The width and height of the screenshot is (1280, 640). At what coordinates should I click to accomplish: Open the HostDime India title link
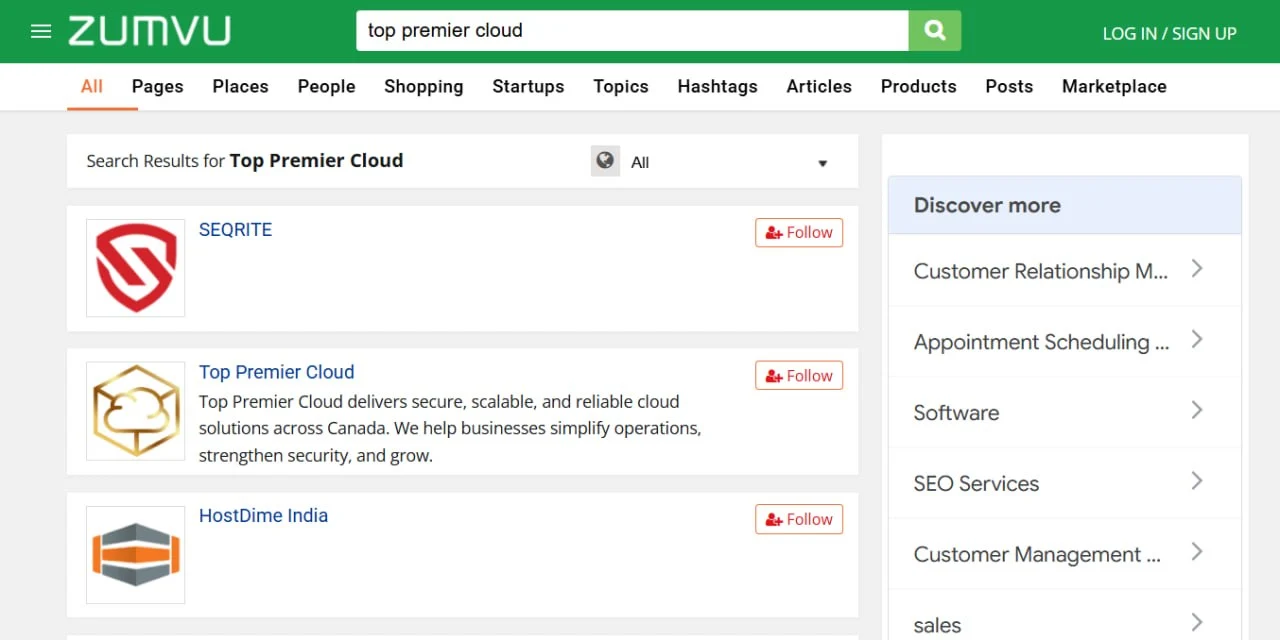(263, 515)
